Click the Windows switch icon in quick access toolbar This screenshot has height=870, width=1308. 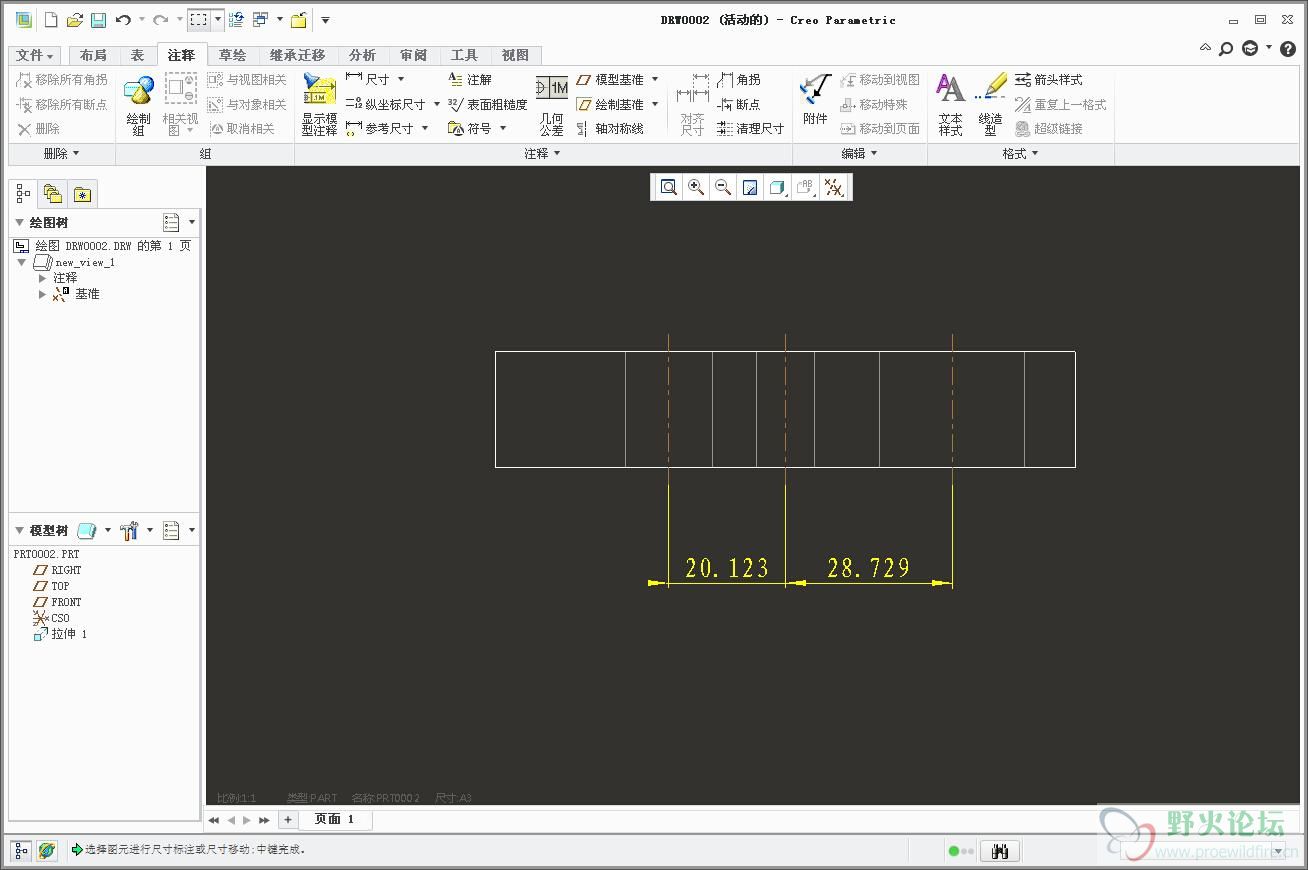pos(260,20)
